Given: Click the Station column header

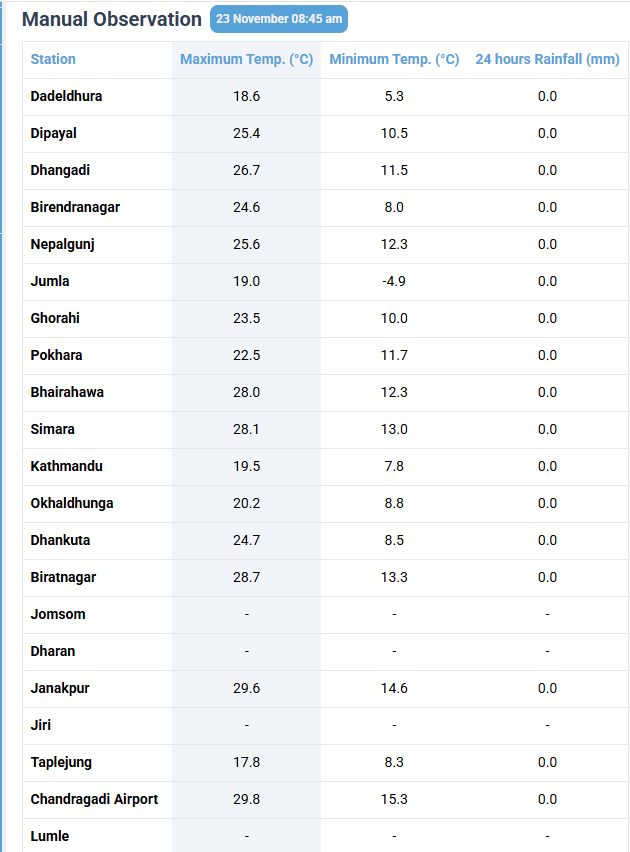Looking at the screenshot, I should (53, 60).
